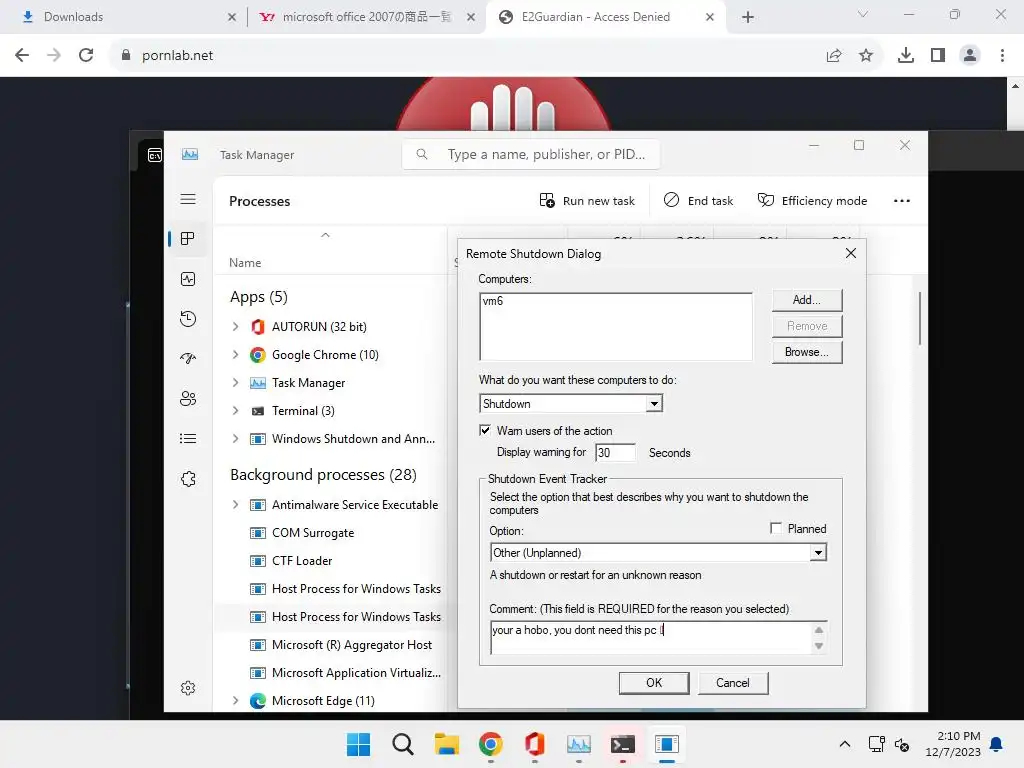Toggle Efficiency mode in Task Manager
This screenshot has width=1024, height=768.
click(x=812, y=200)
